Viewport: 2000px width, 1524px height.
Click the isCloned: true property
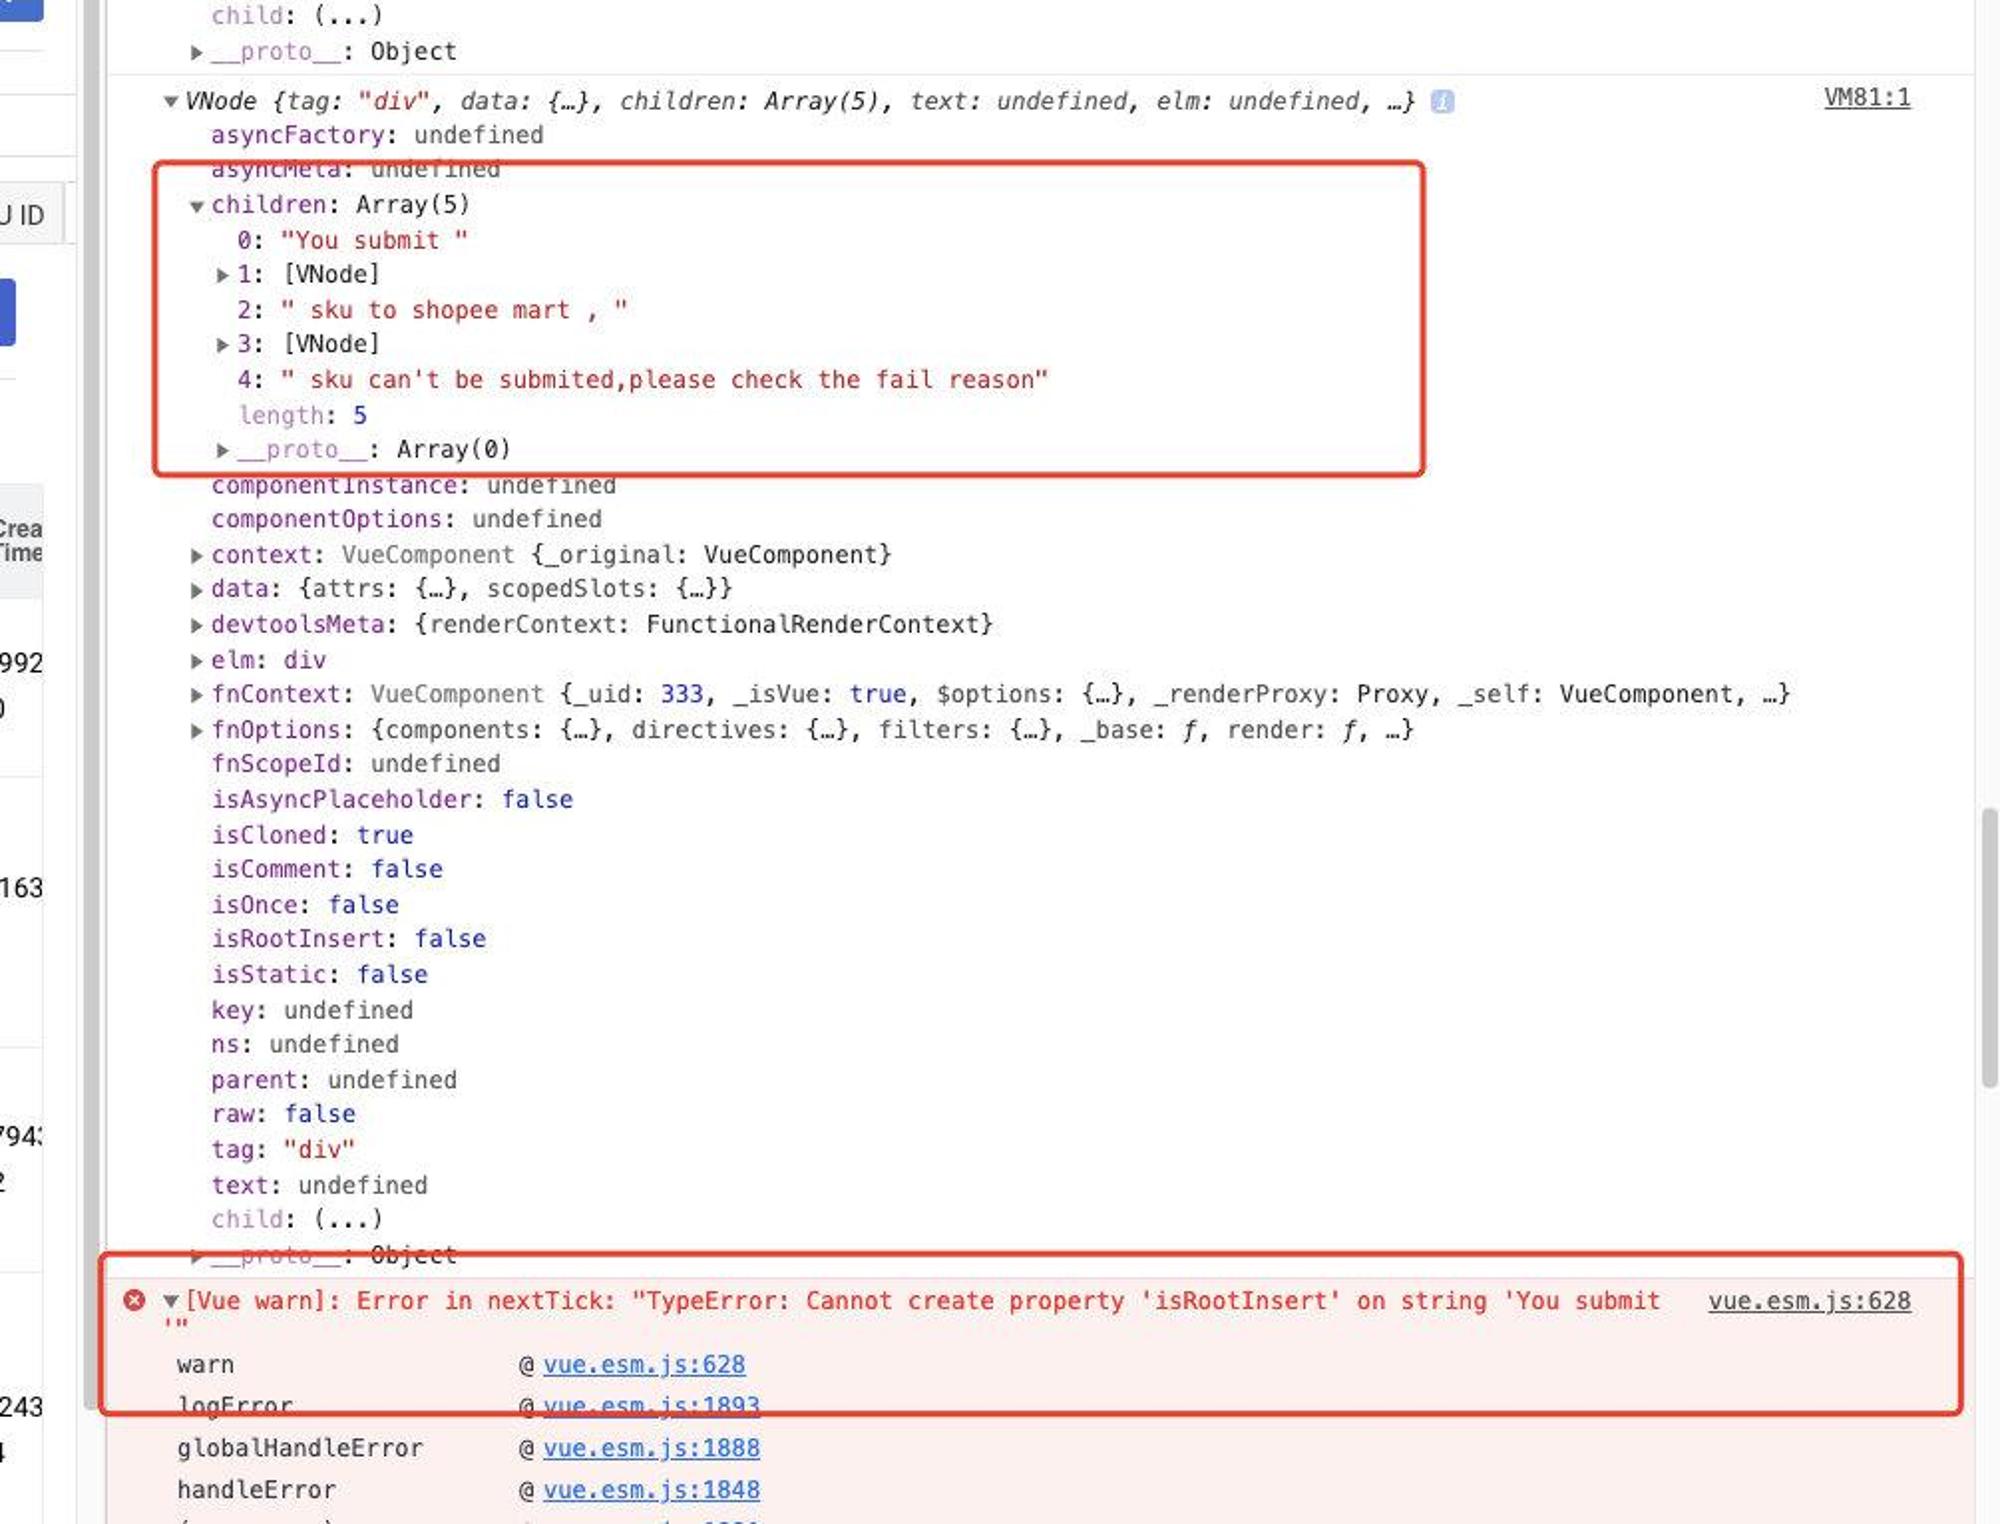(x=312, y=834)
